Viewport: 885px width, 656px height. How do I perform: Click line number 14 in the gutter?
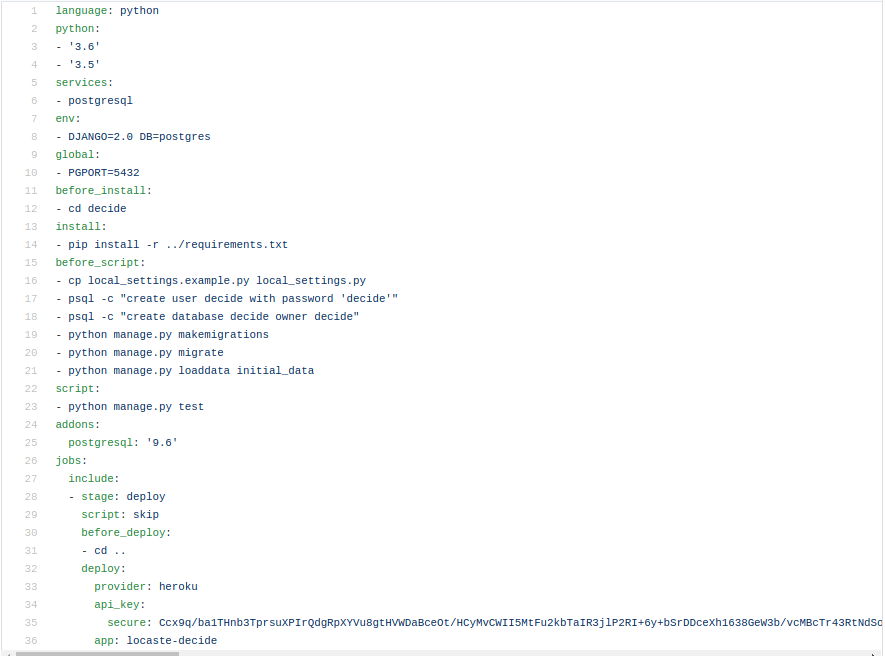pyautogui.click(x=31, y=245)
